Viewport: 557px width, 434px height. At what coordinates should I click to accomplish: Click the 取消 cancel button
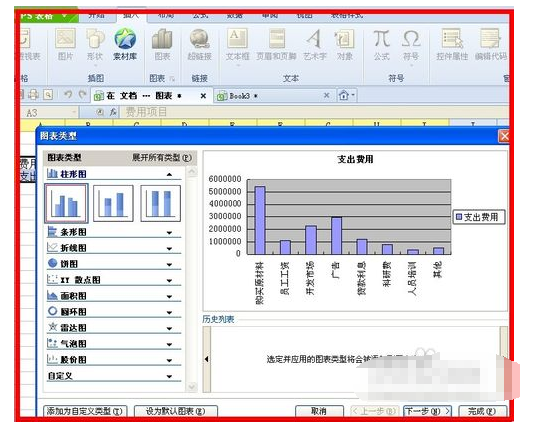click(319, 411)
